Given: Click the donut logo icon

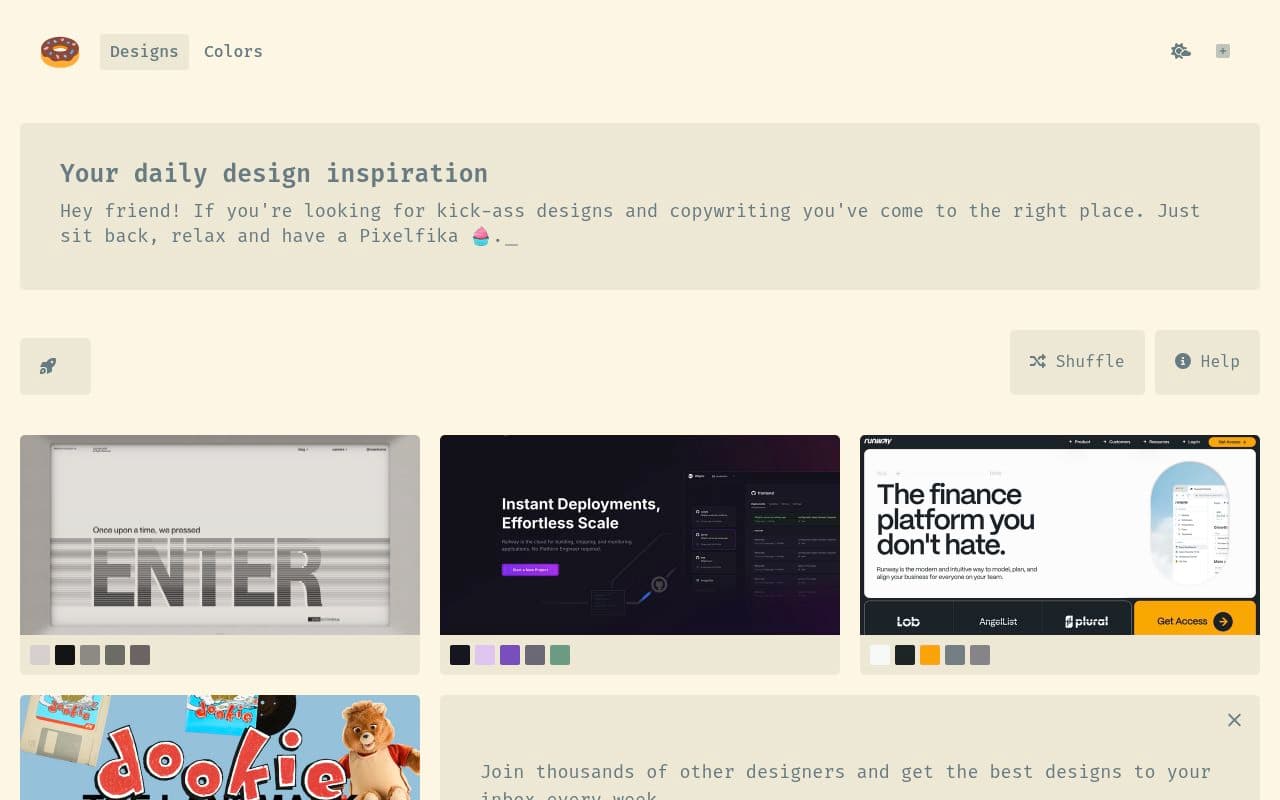Looking at the screenshot, I should pyautogui.click(x=60, y=51).
